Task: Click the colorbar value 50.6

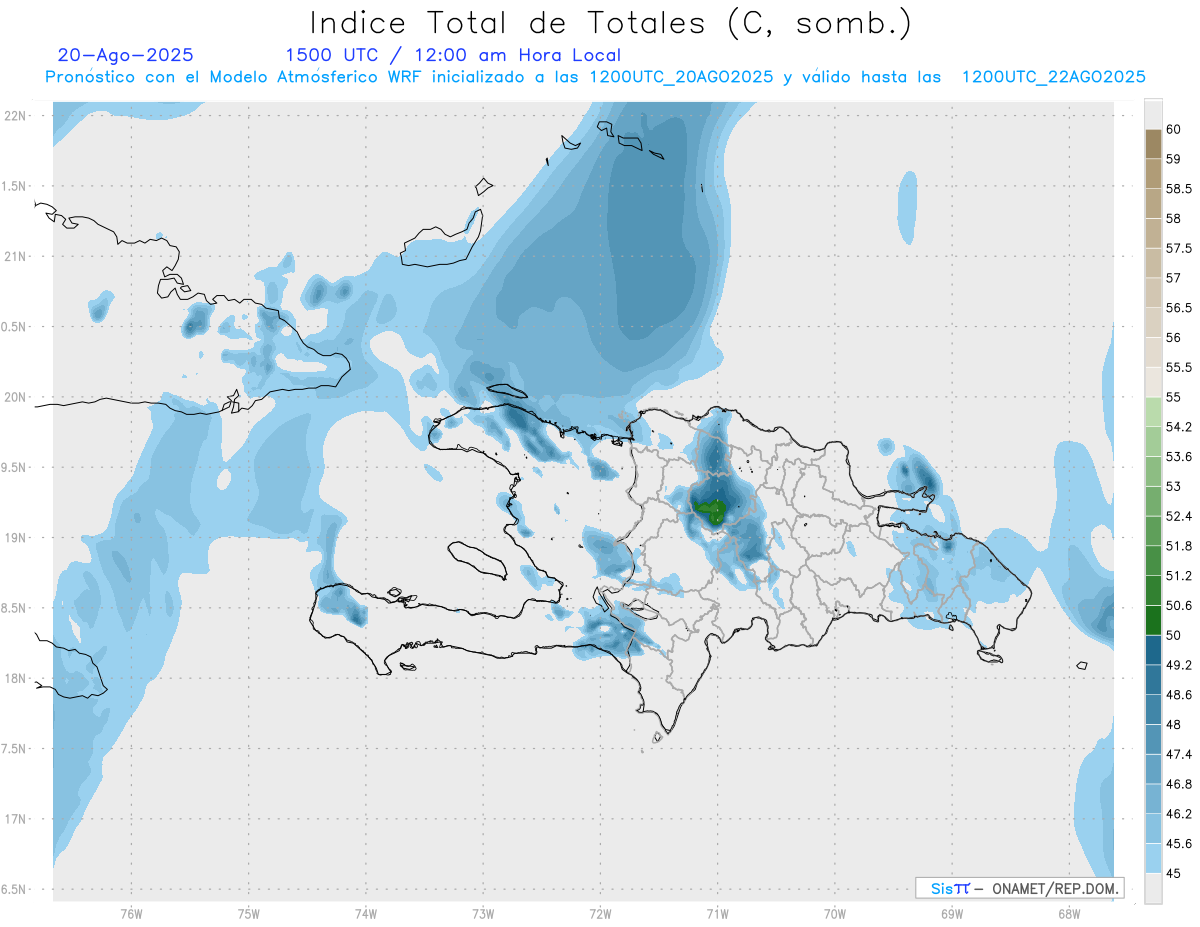Action: coord(1179,606)
